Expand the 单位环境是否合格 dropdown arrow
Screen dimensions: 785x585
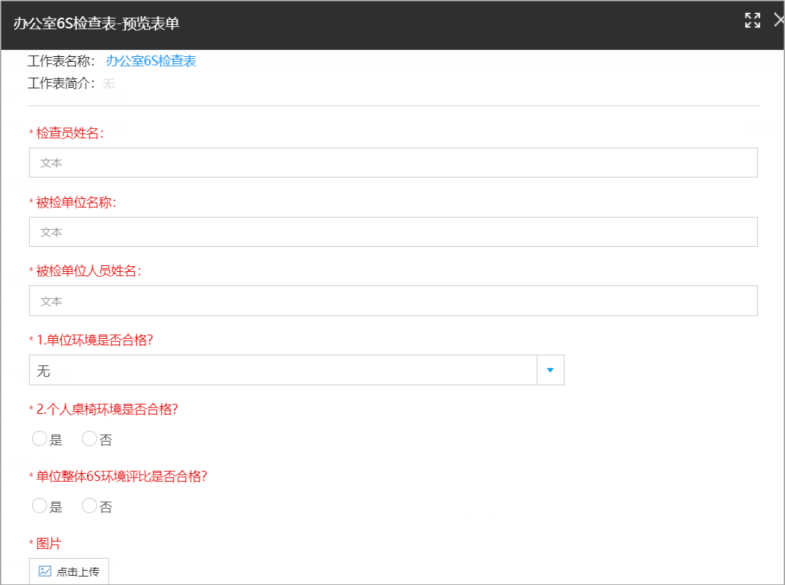[x=550, y=370]
